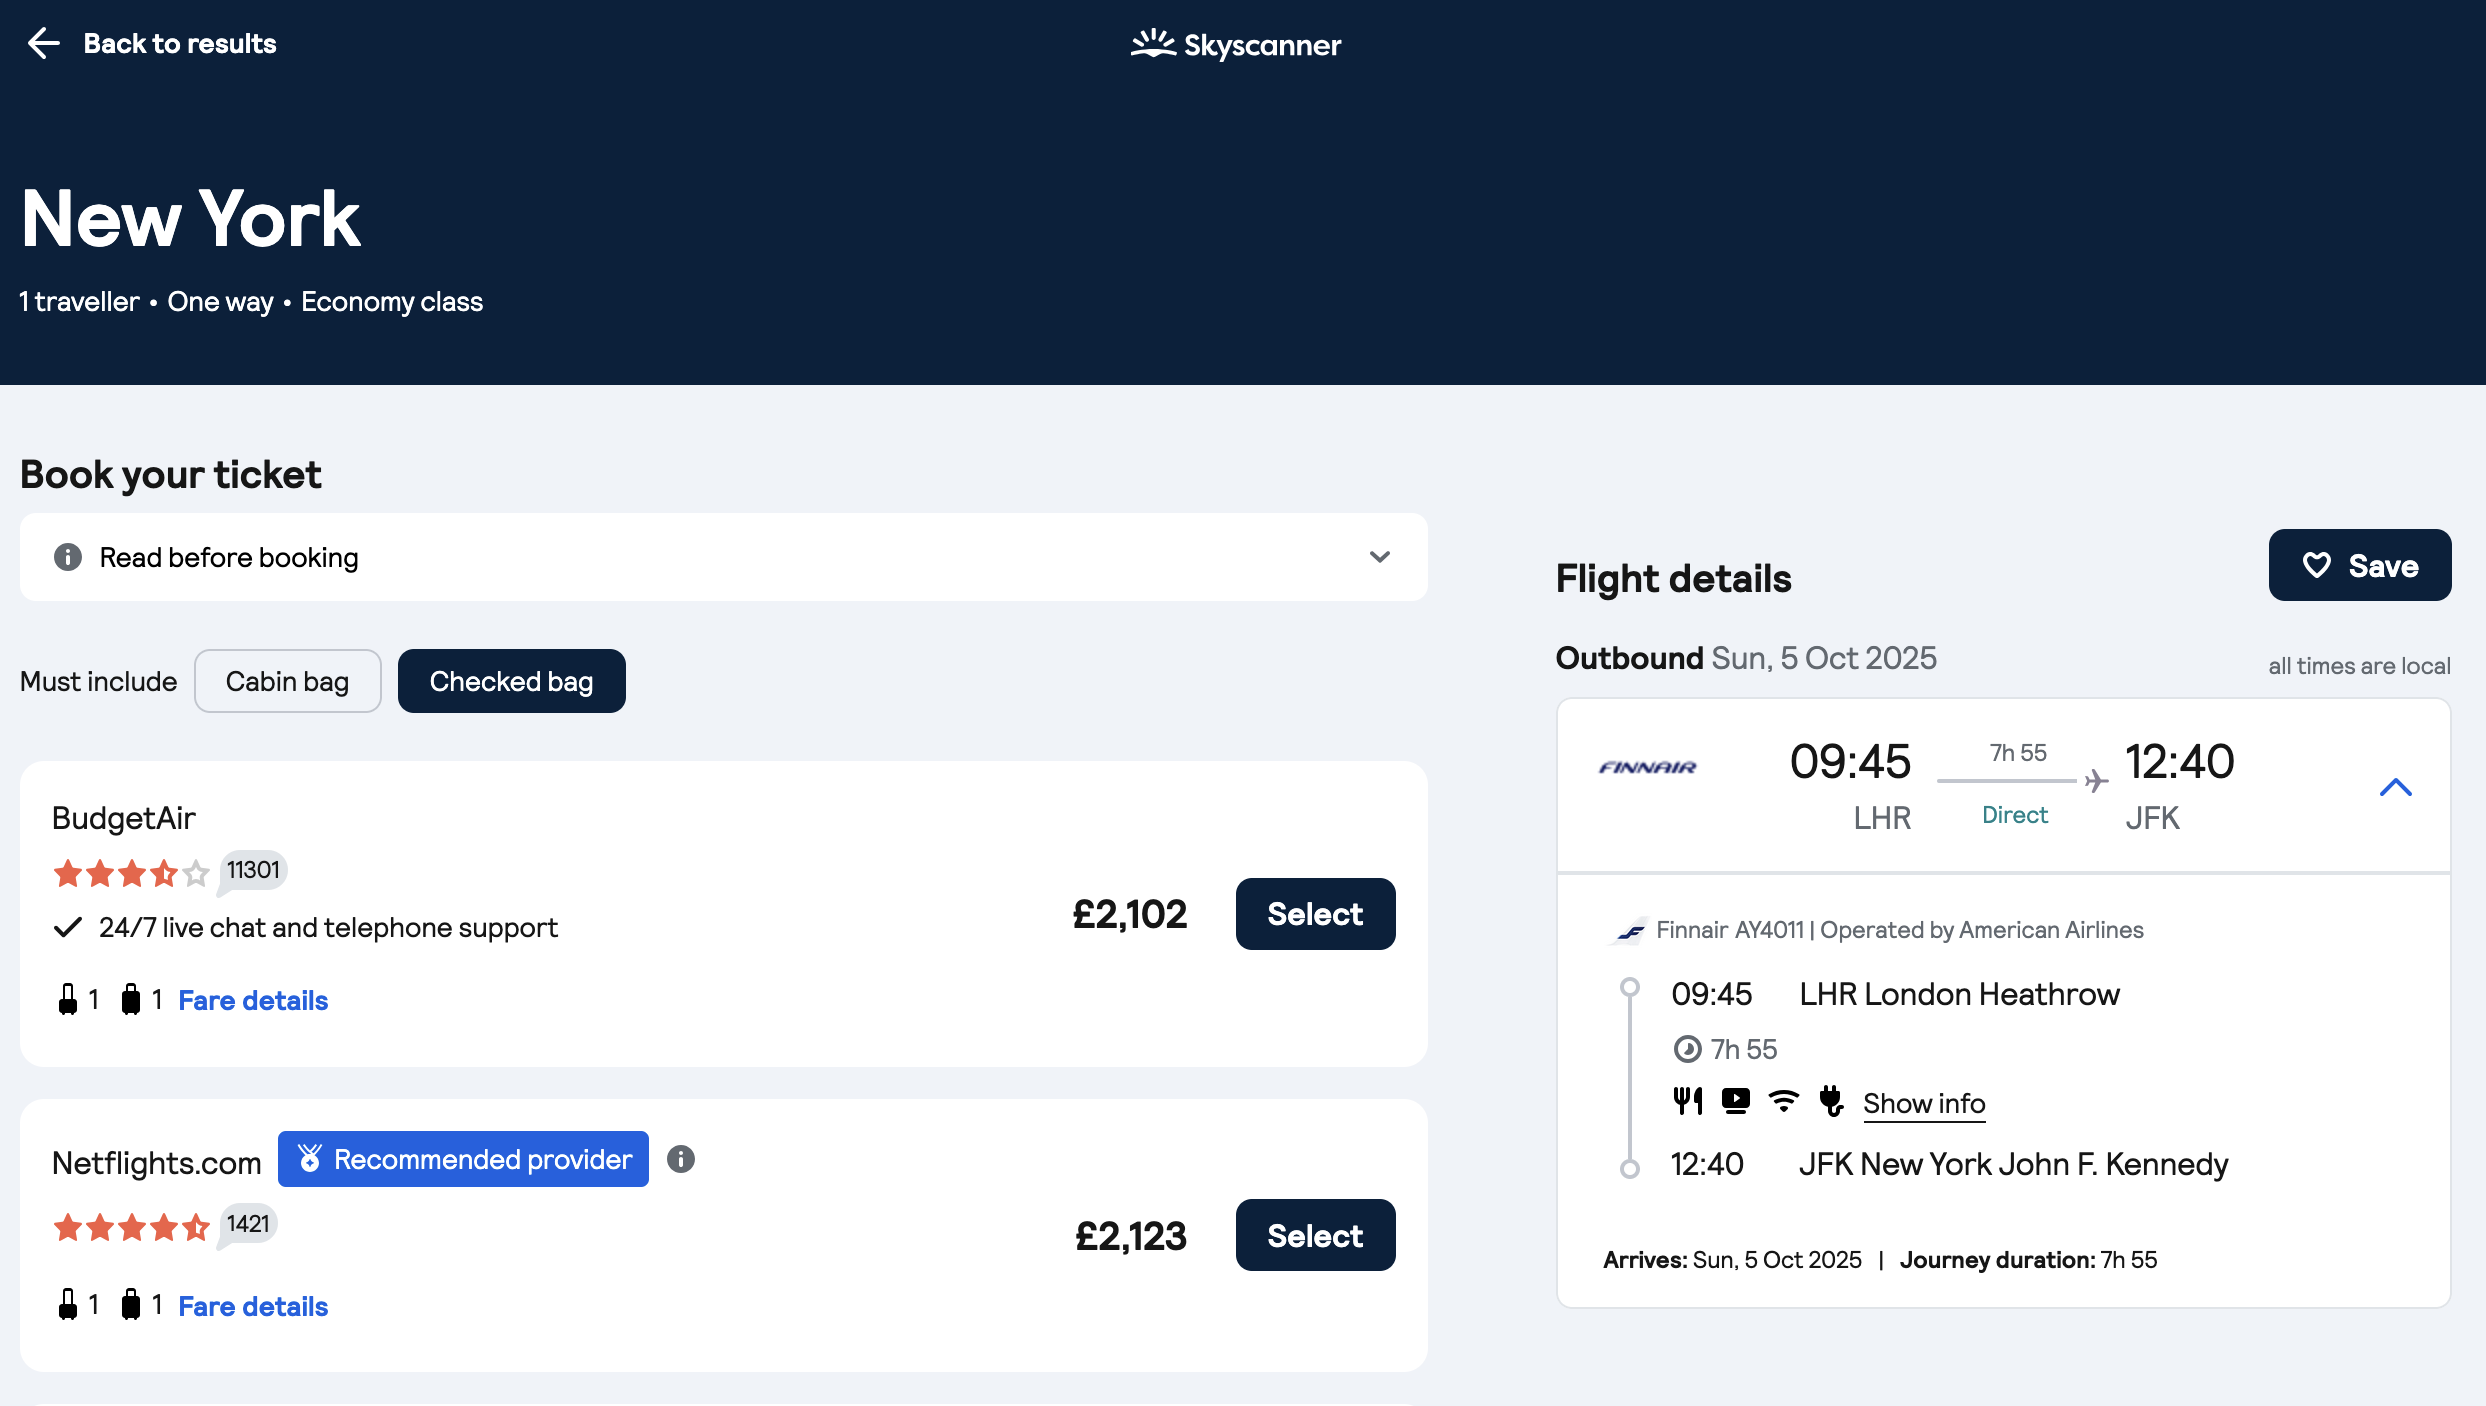Select the BudgetAir £2,102 offer
The width and height of the screenshot is (2486, 1406).
[1315, 914]
